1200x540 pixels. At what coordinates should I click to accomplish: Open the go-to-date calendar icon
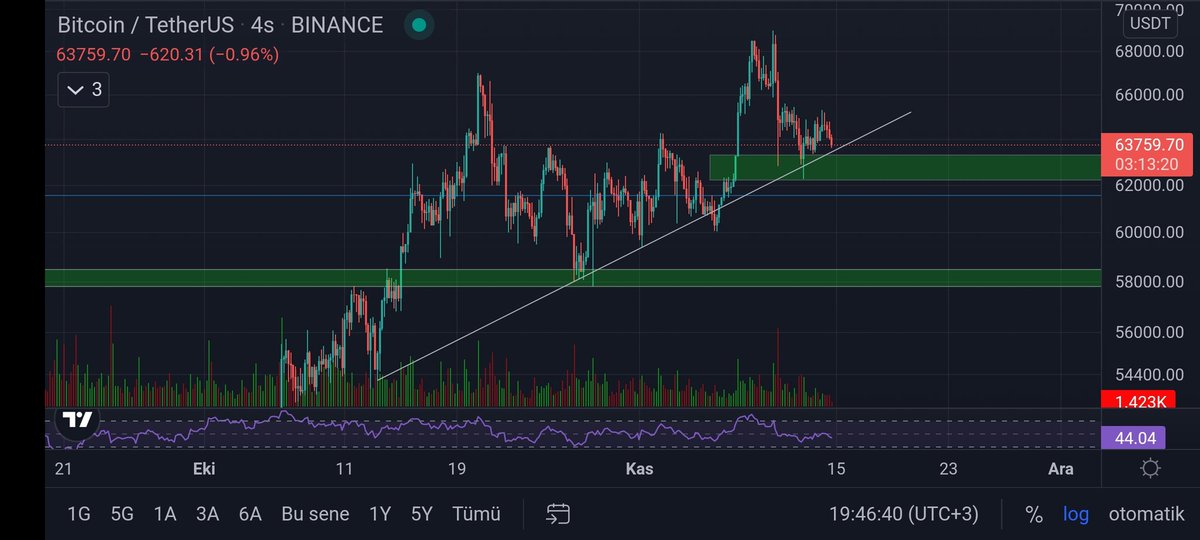tap(558, 514)
